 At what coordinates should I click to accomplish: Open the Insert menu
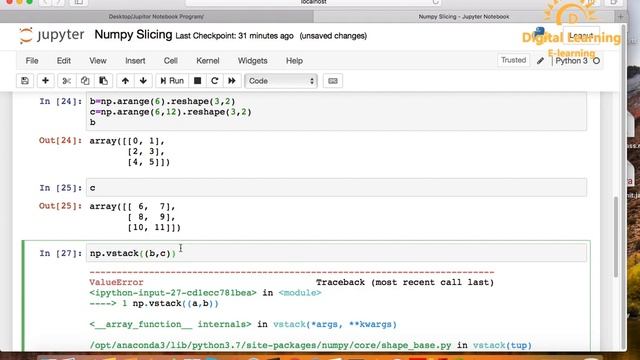coord(135,61)
